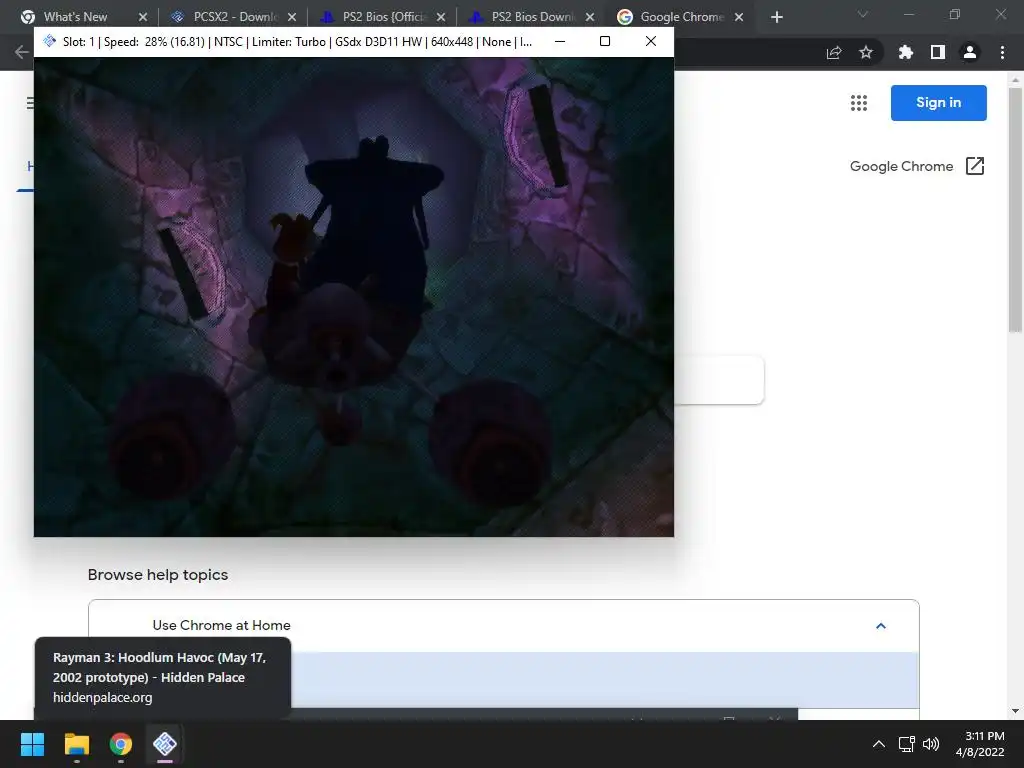Sign in to Google account

[x=938, y=103]
